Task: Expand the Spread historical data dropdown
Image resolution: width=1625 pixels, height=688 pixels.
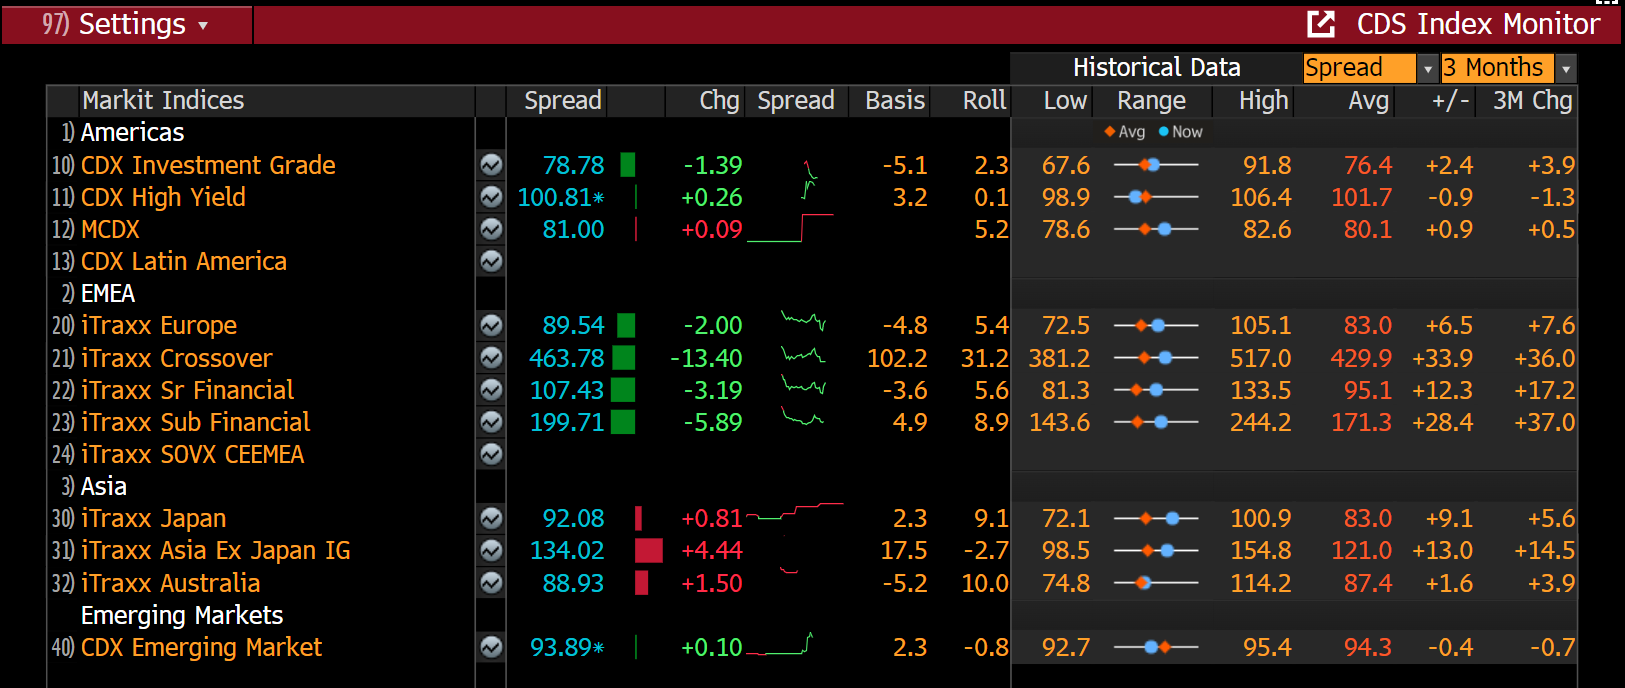Action: pos(1427,68)
